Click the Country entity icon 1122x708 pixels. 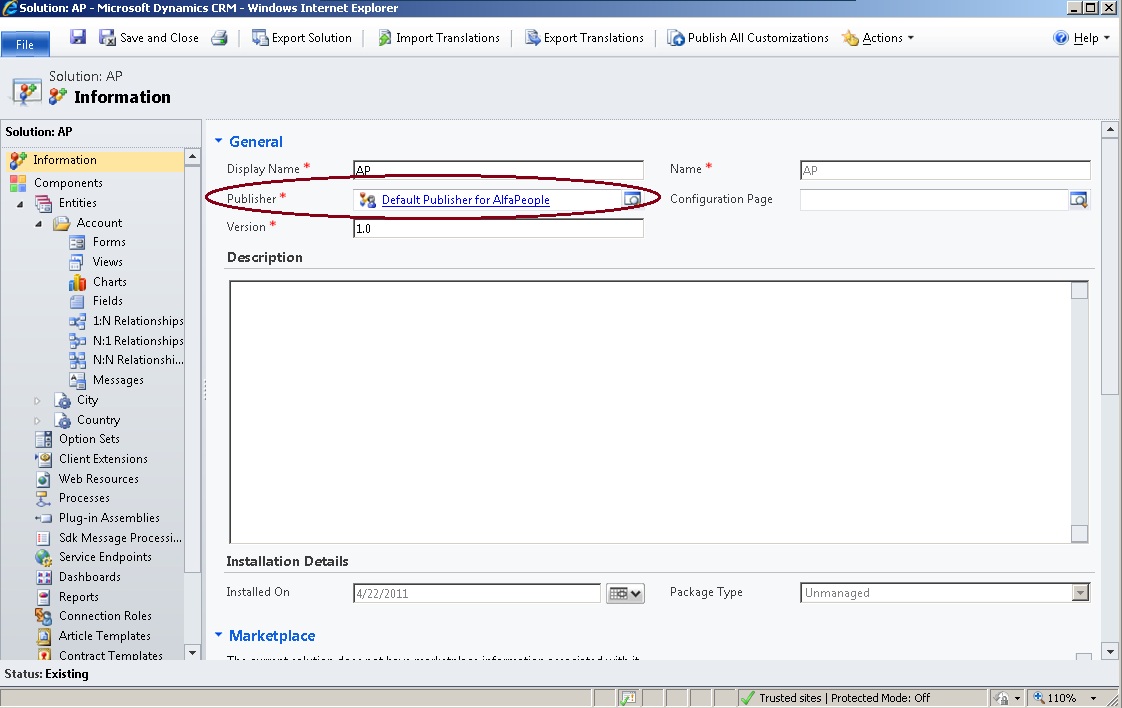click(63, 420)
